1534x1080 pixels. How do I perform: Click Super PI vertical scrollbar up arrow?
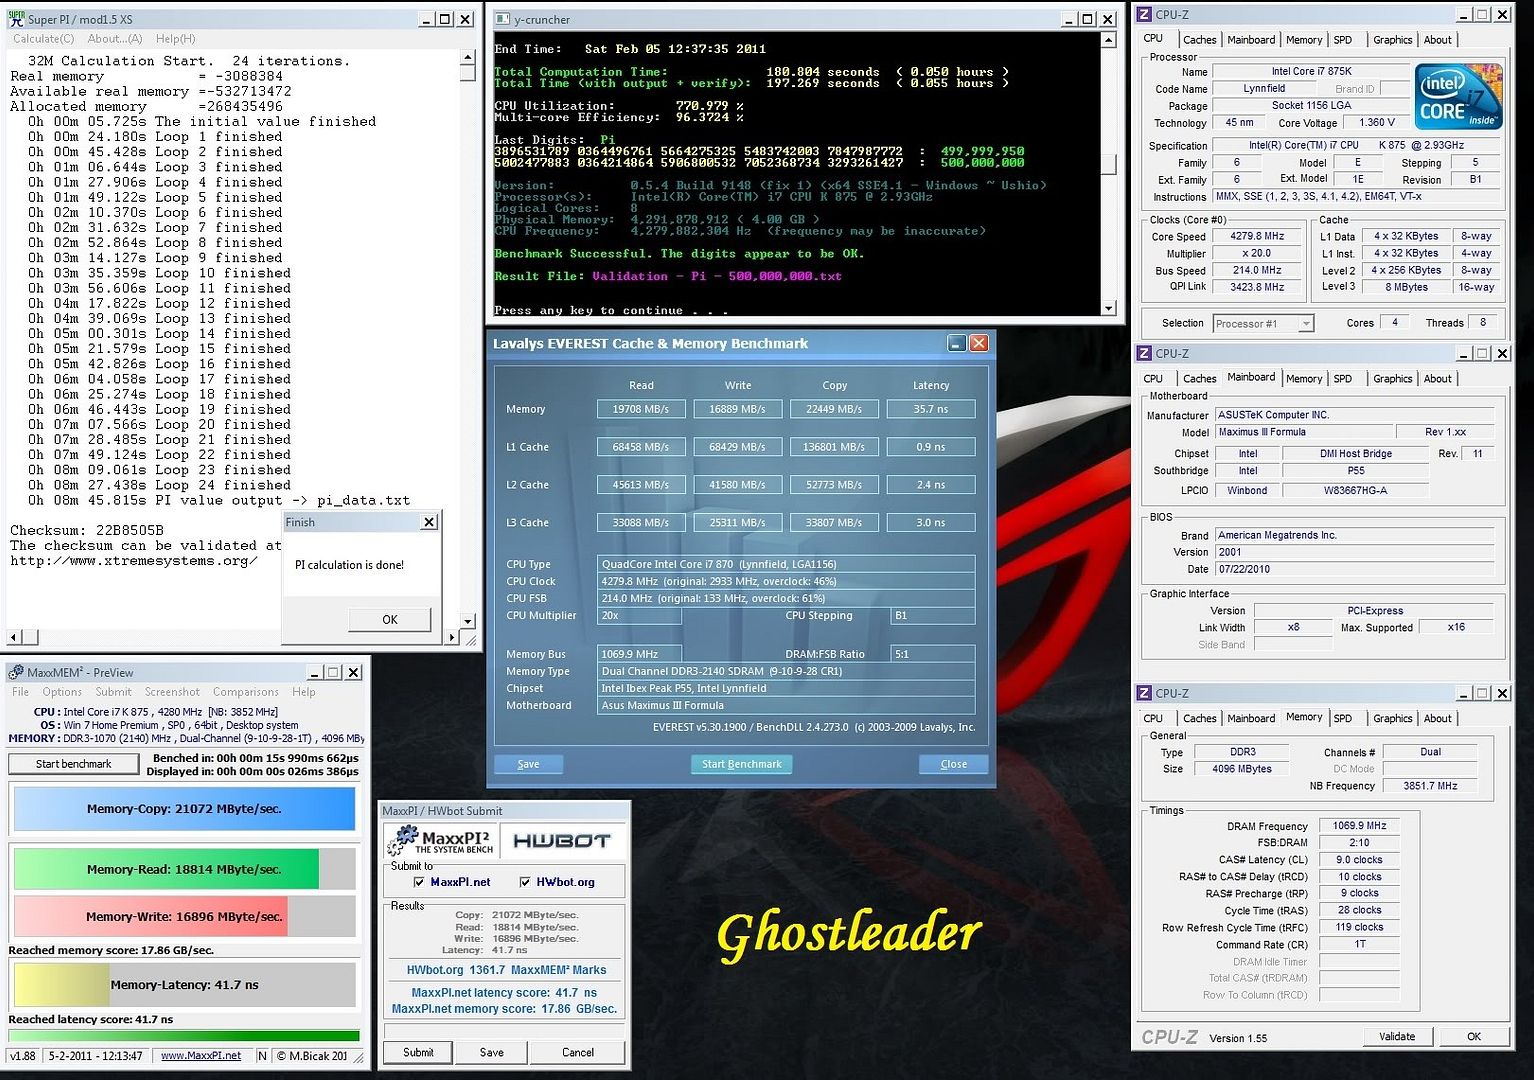(467, 57)
